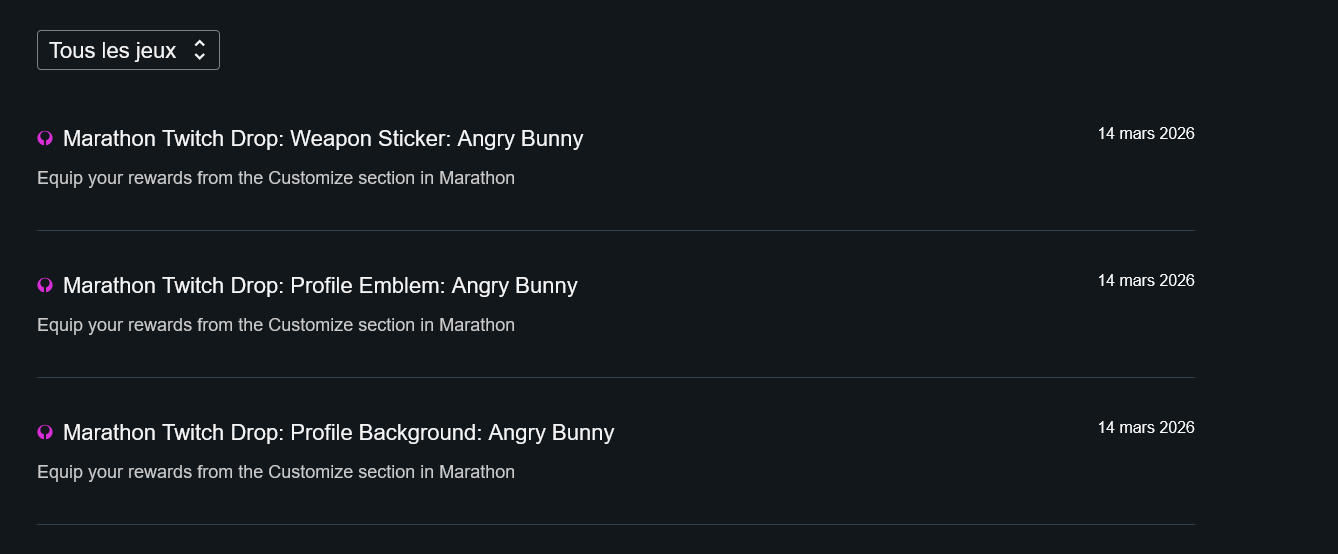1338x554 pixels.
Task: Click the date of the Profile Emblem drop
Action: 1146,281
